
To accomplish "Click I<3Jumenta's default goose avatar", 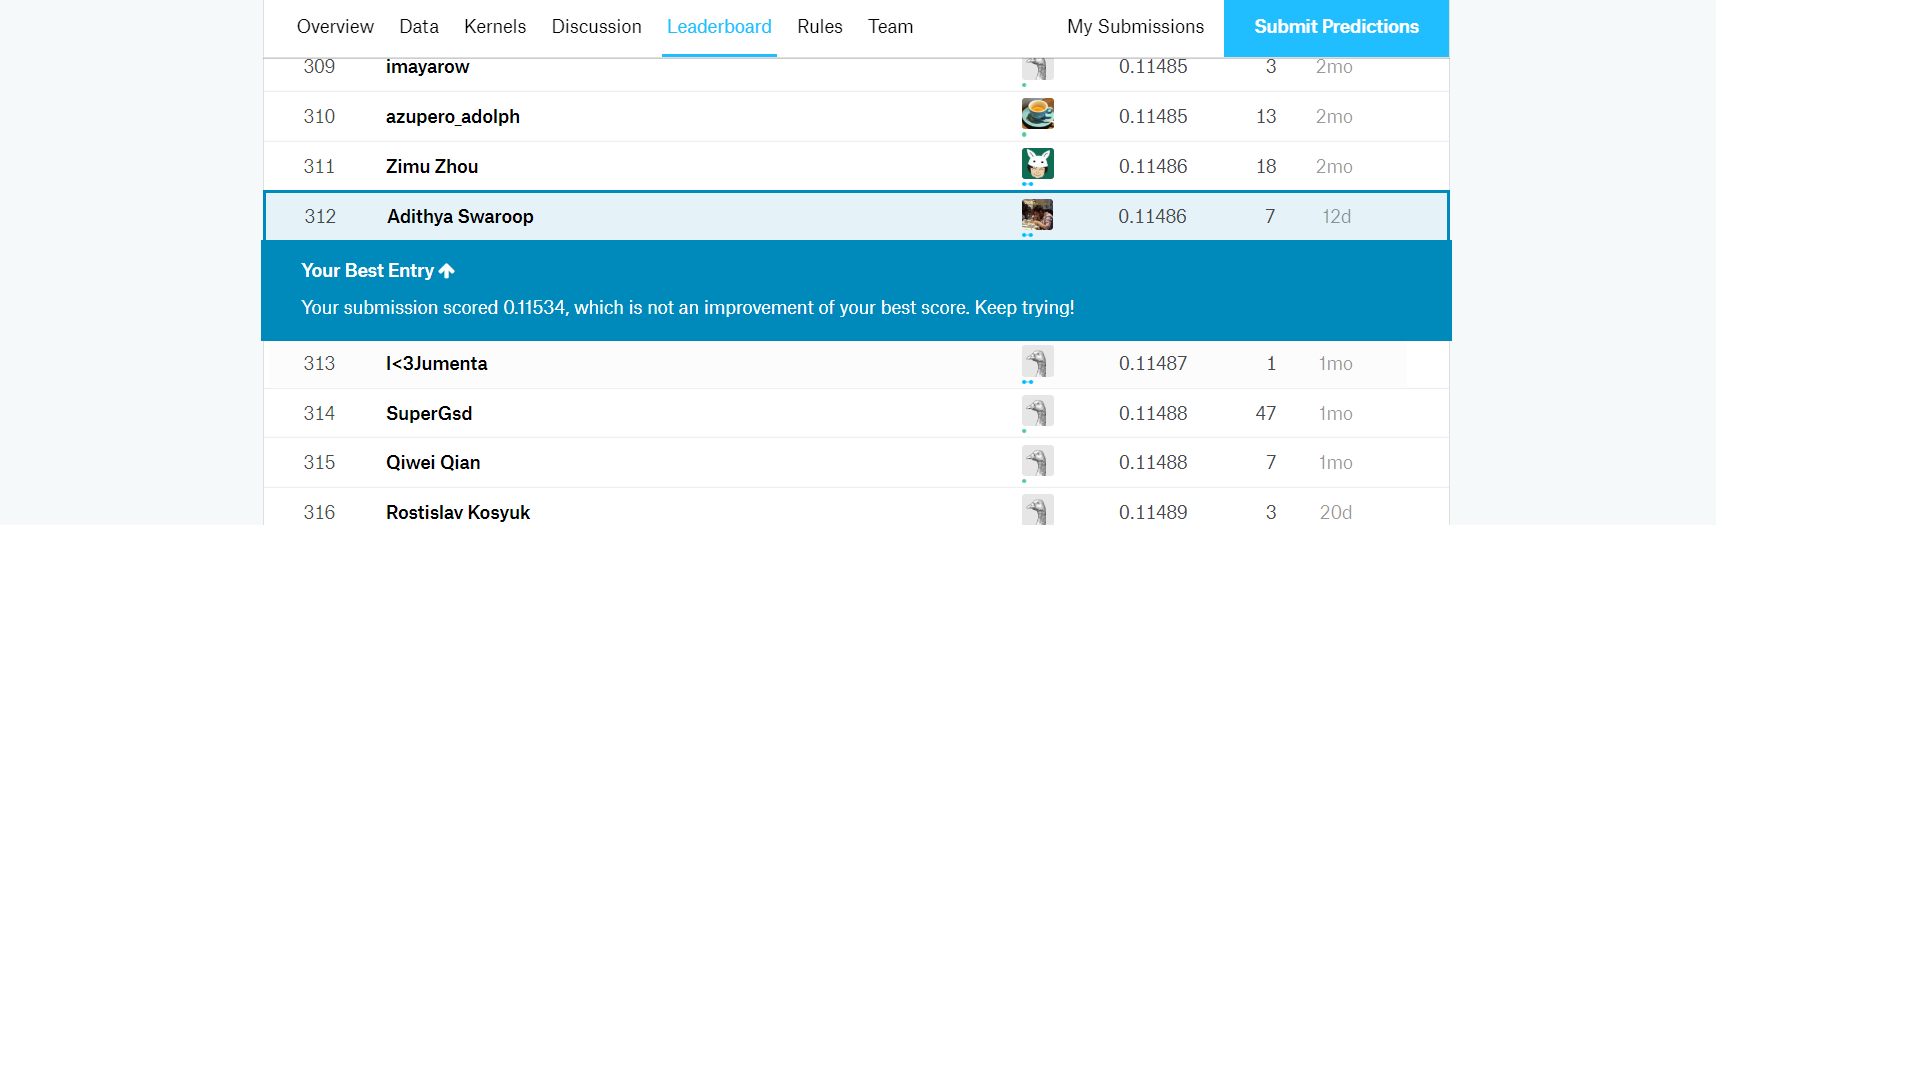I will click(1037, 362).
